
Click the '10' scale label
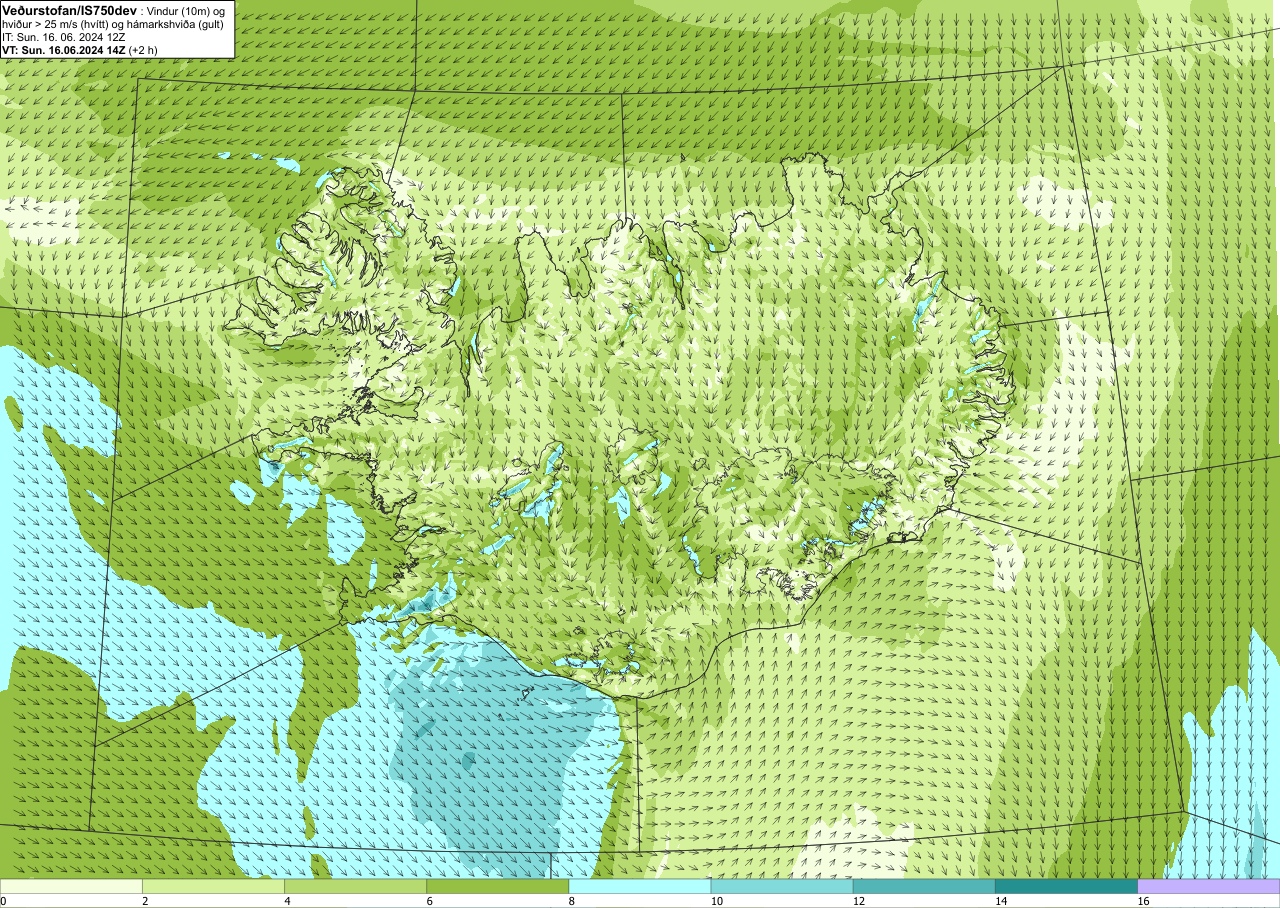(715, 901)
